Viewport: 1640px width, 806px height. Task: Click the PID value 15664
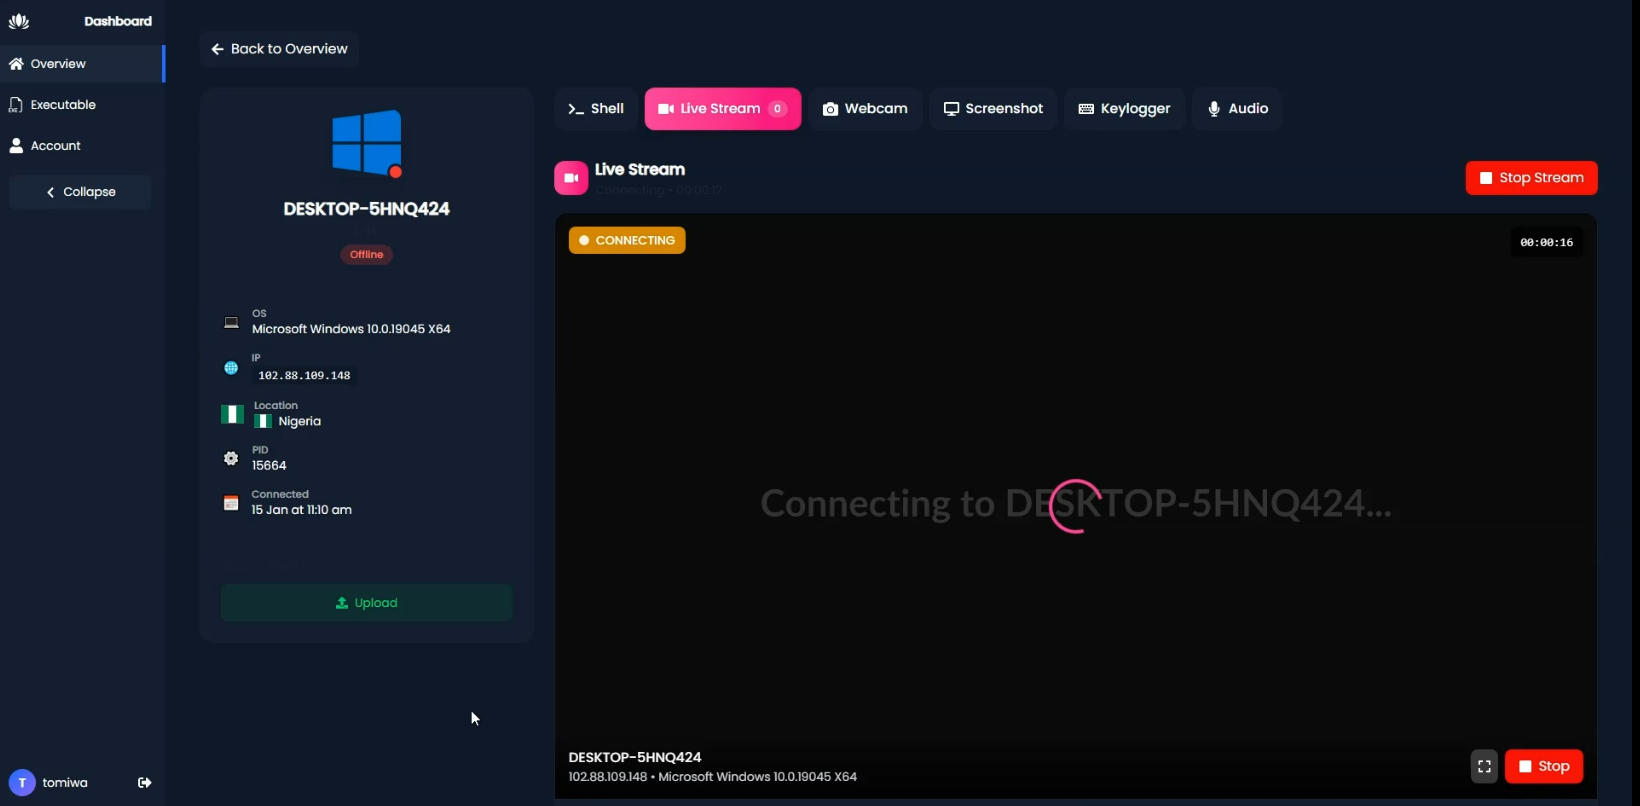tap(269, 466)
